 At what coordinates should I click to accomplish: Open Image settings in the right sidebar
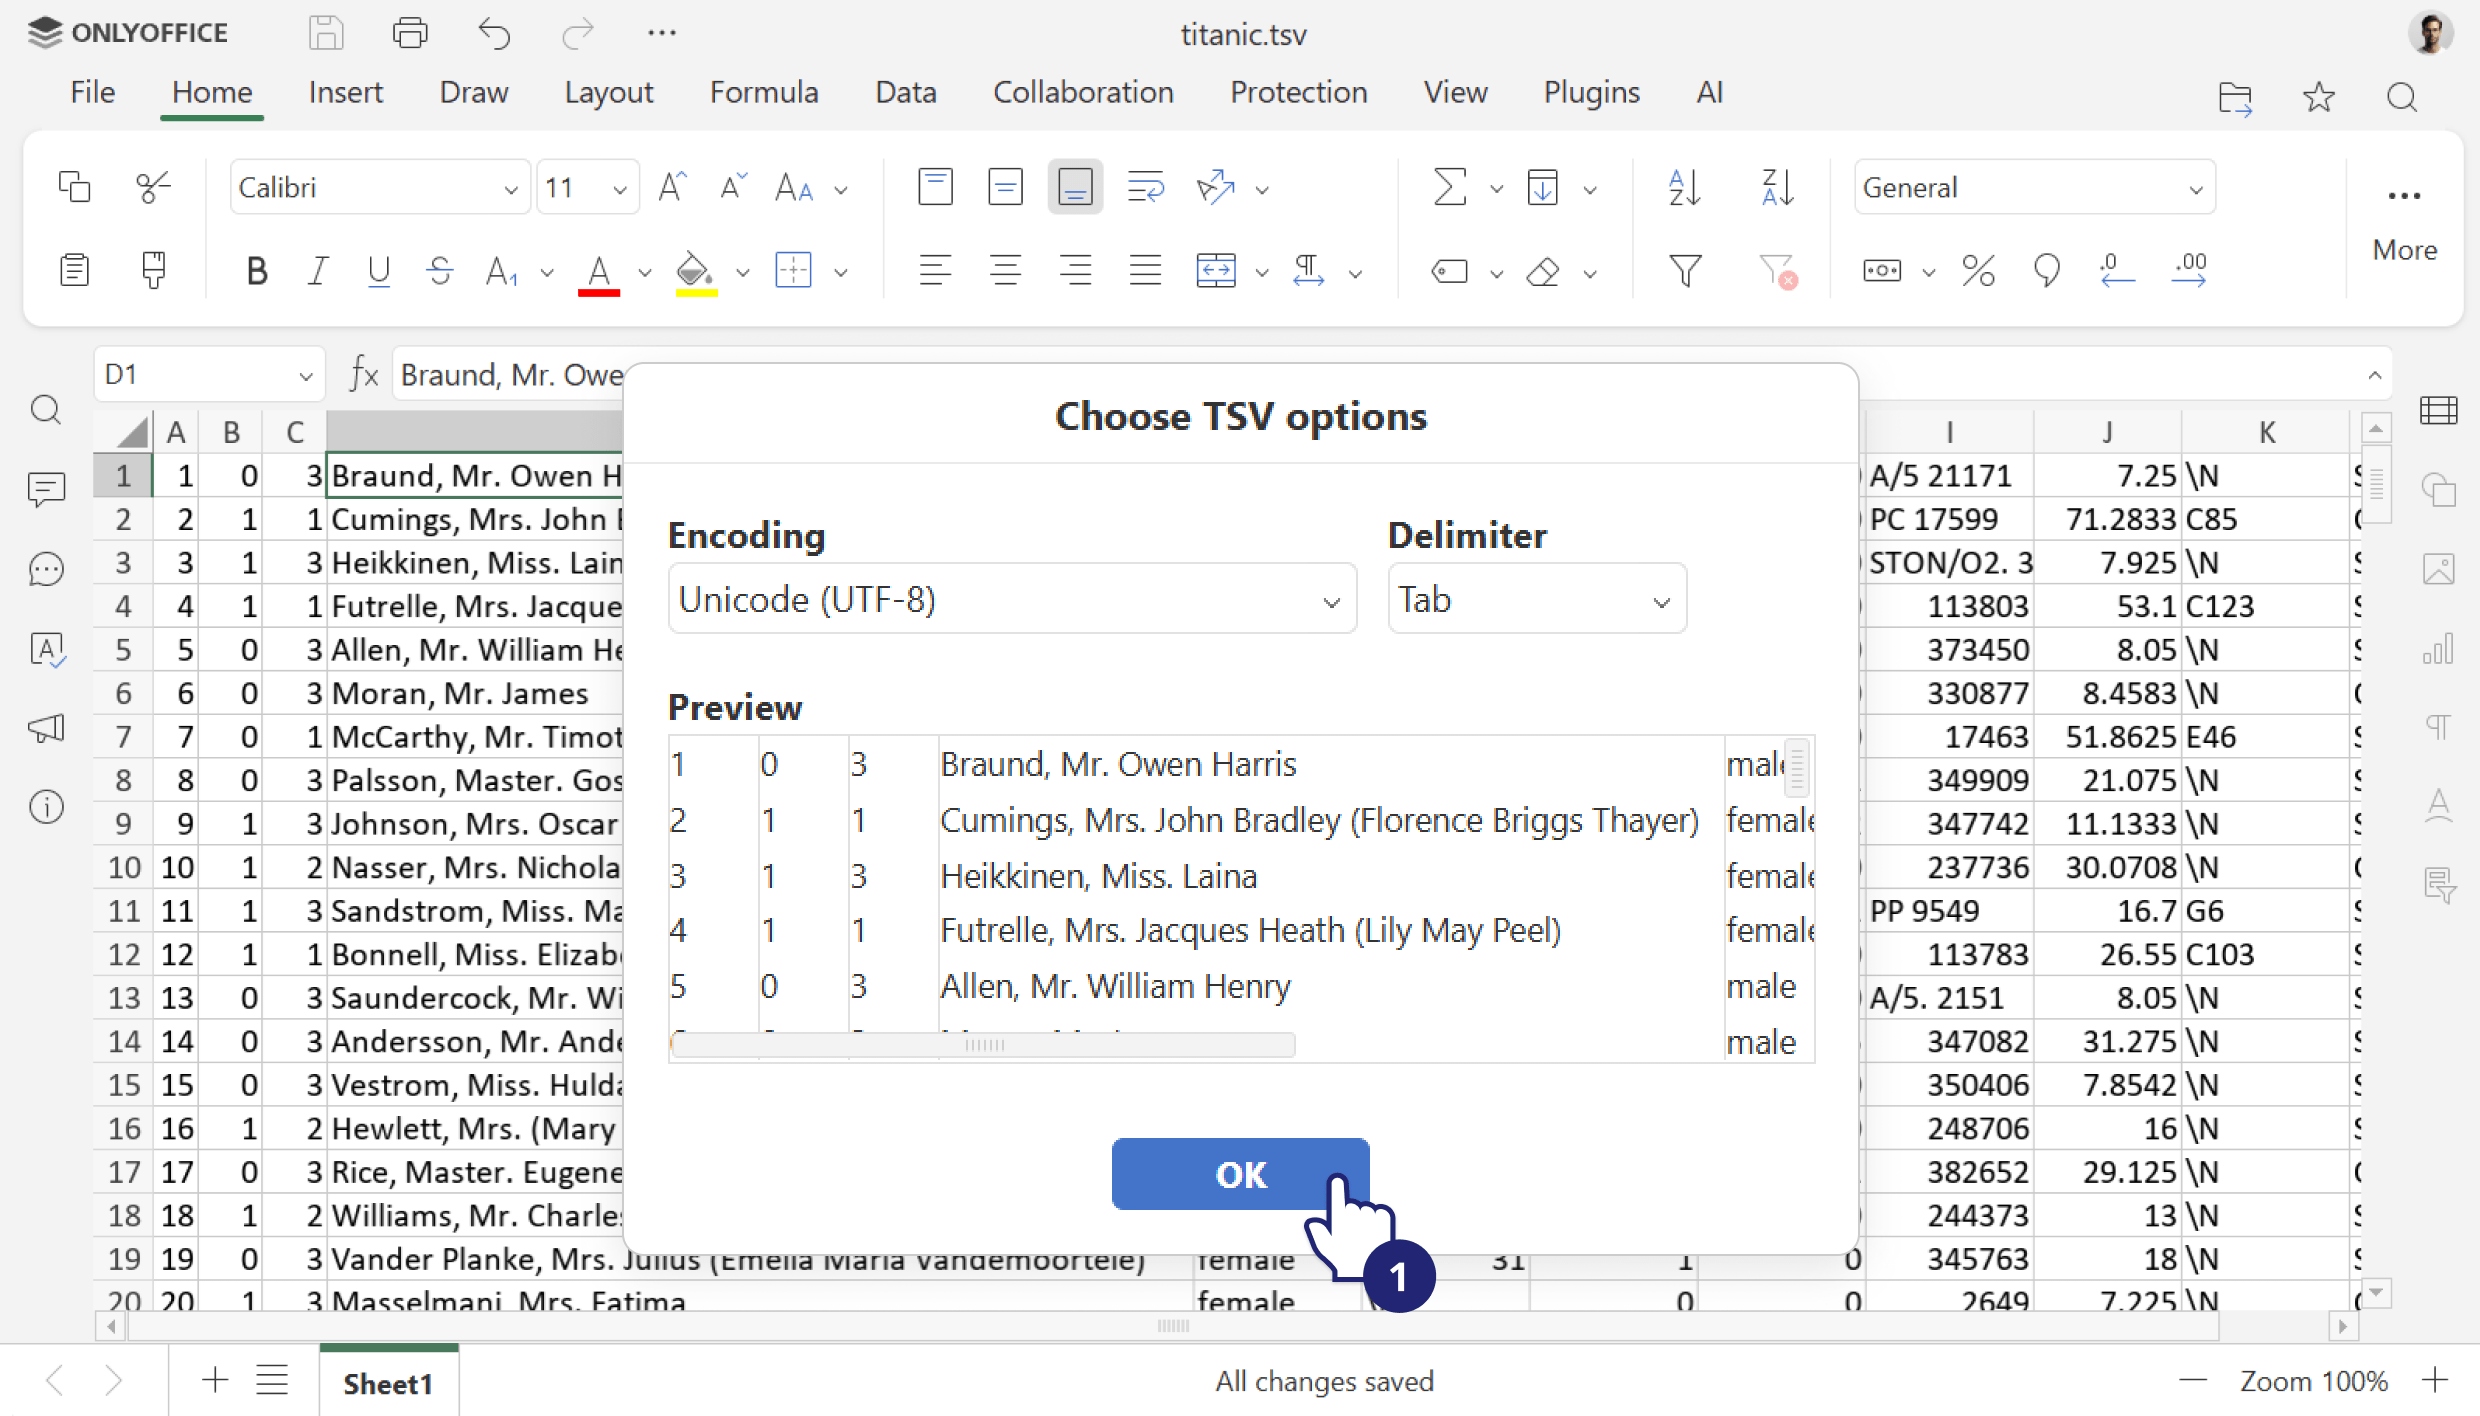click(2440, 569)
